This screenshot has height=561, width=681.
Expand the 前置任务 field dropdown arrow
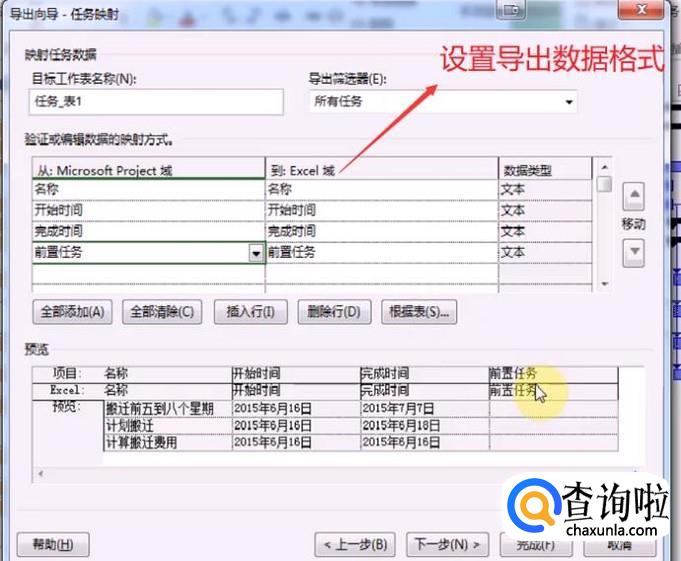point(256,253)
